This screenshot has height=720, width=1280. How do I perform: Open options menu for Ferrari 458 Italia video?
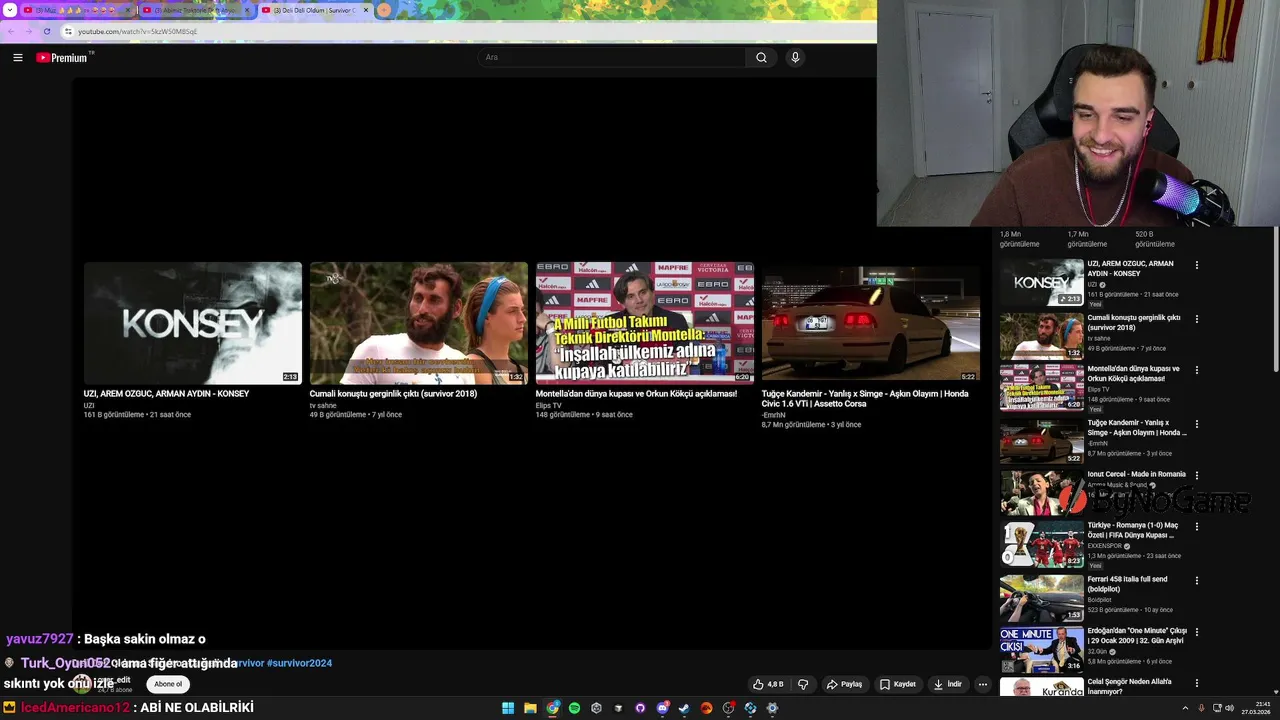tap(1196, 581)
